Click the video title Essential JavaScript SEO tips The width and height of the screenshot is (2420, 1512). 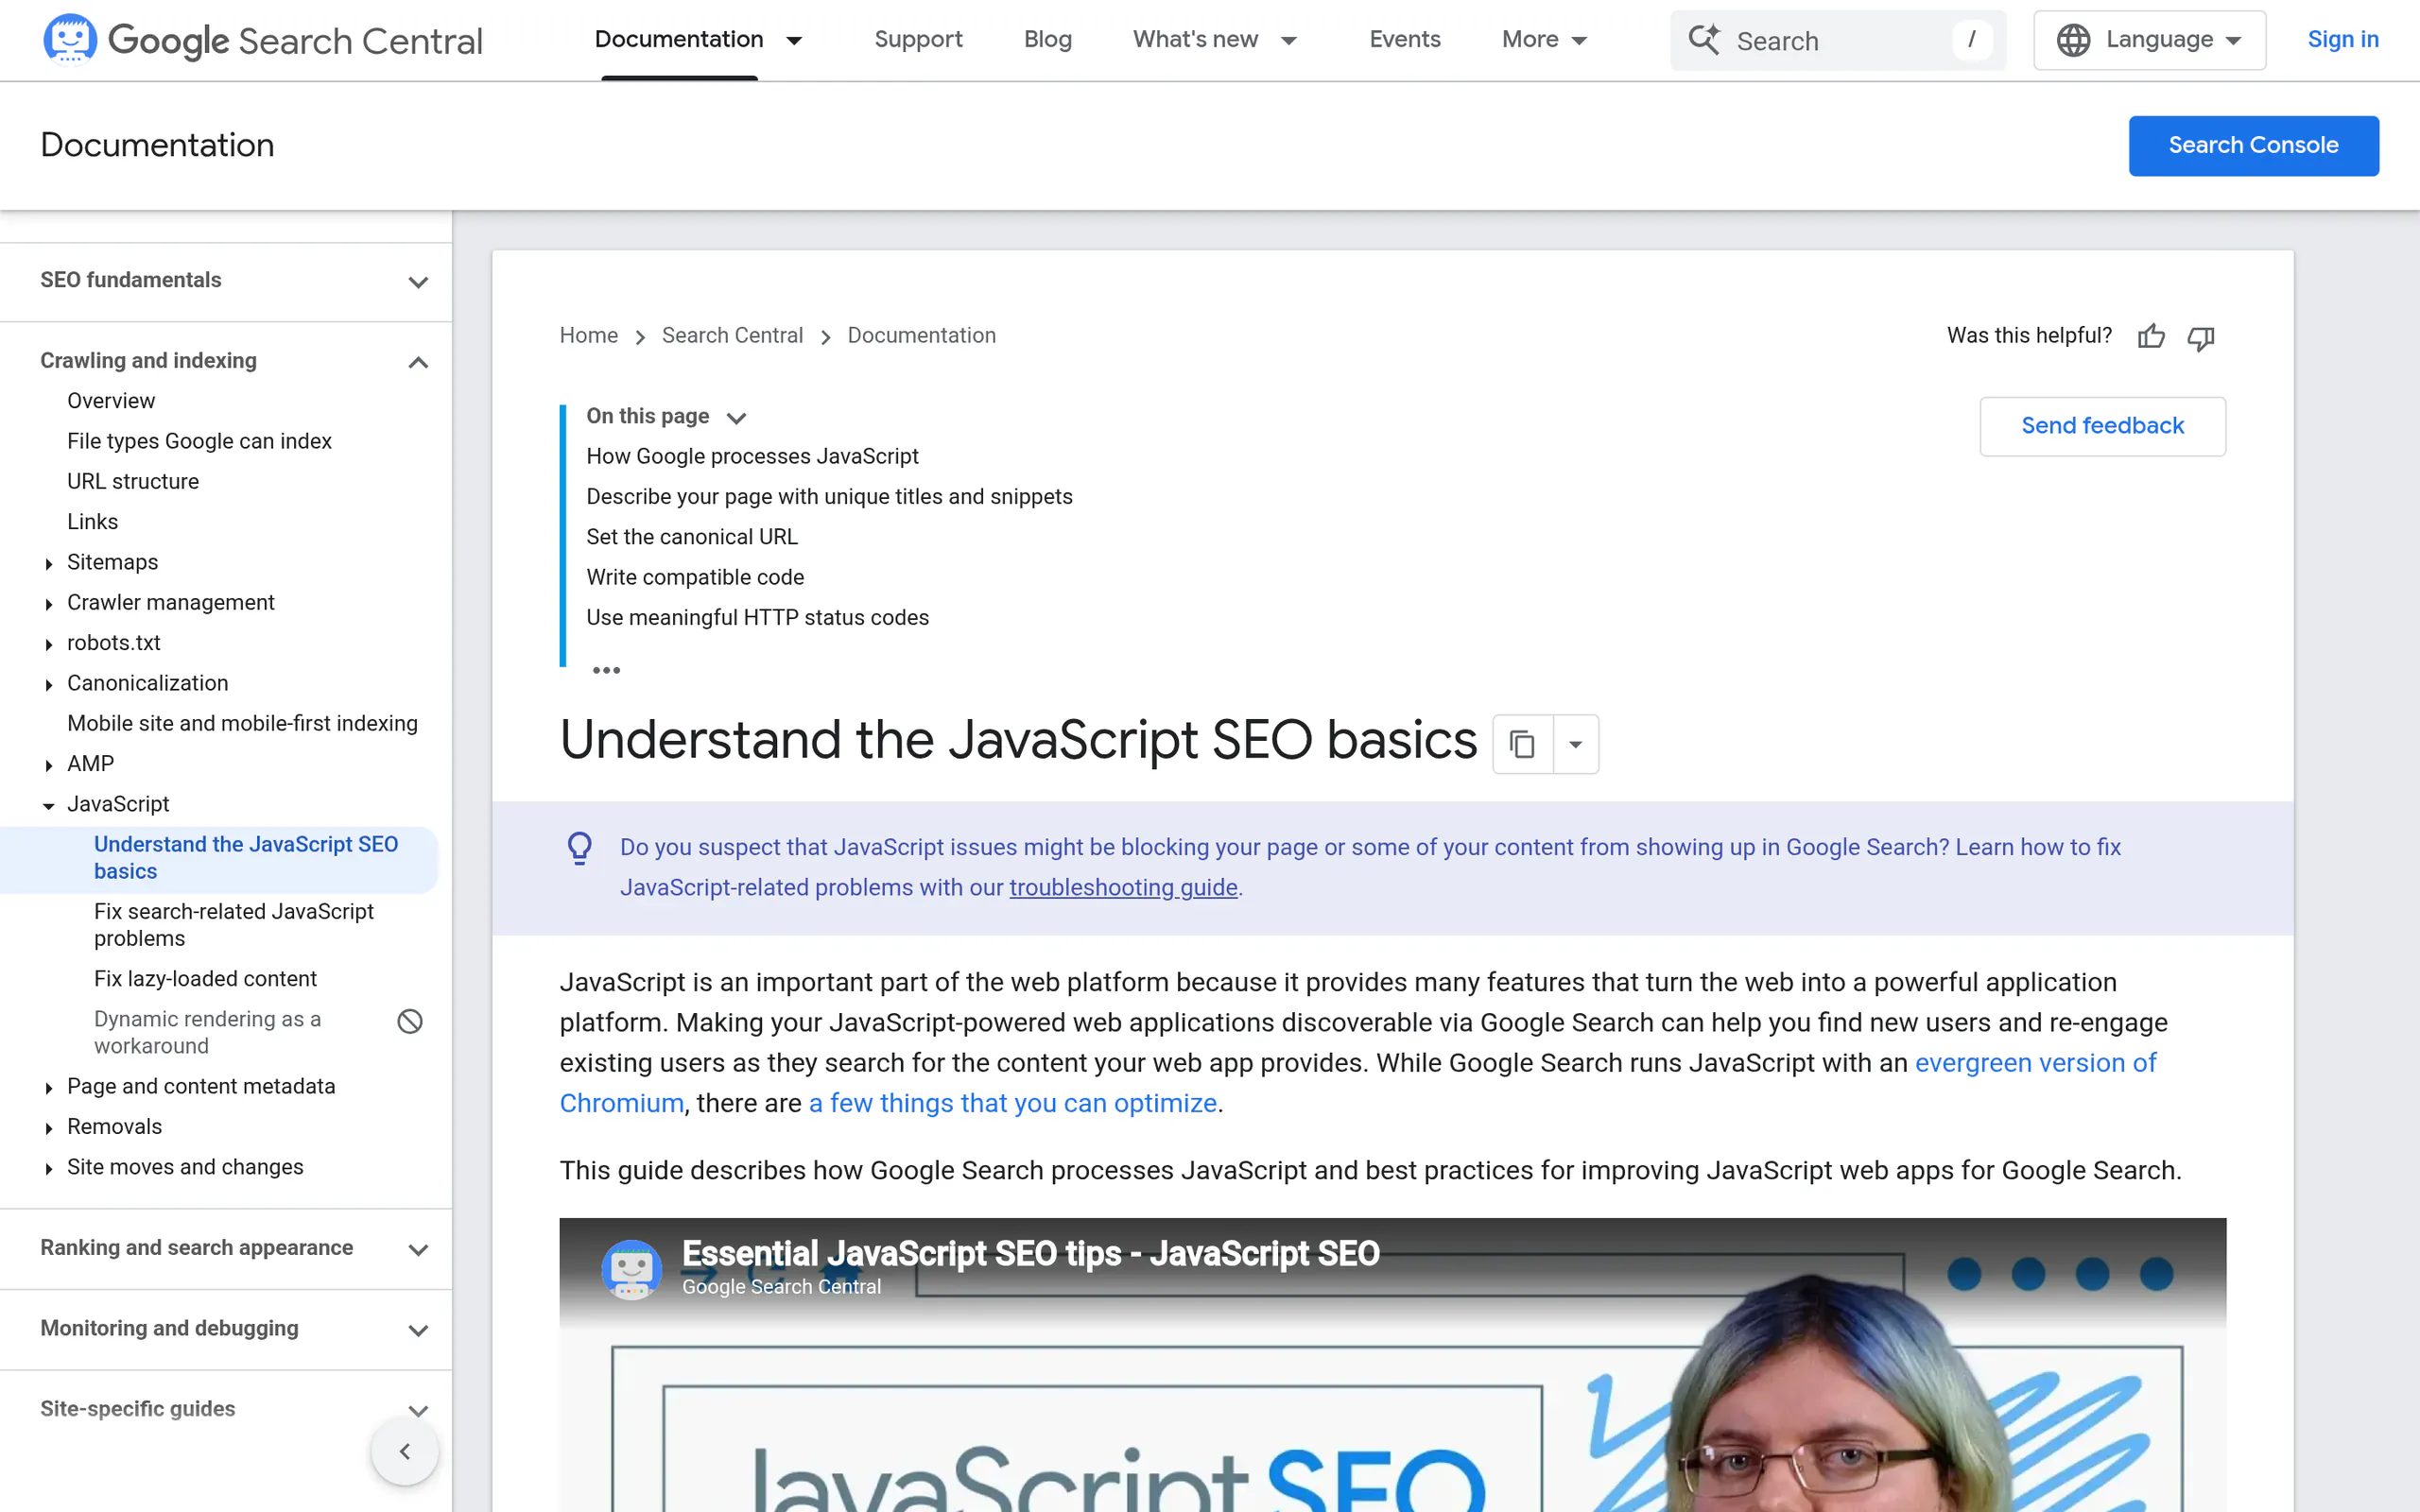pyautogui.click(x=1030, y=1254)
